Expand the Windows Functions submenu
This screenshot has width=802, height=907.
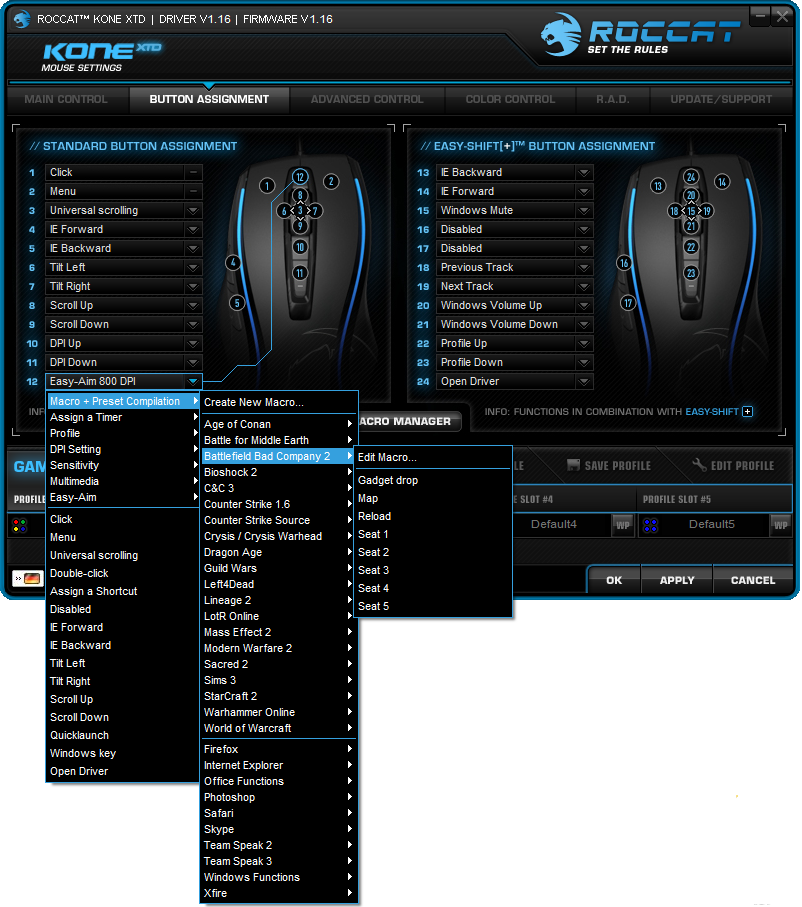[278, 878]
